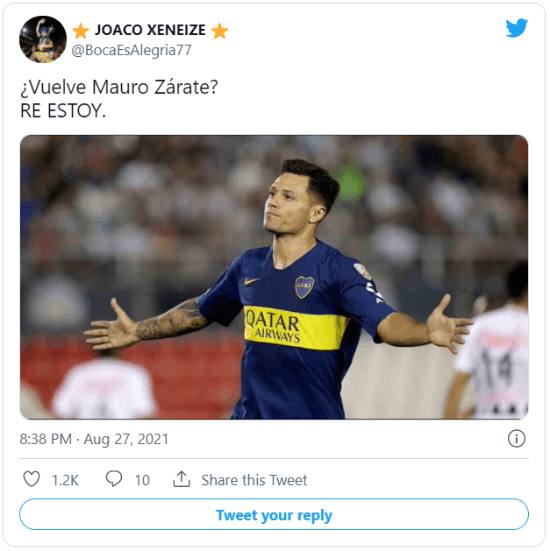Open the tweet info circle icon
The height and width of the screenshot is (551, 550).
(517, 439)
